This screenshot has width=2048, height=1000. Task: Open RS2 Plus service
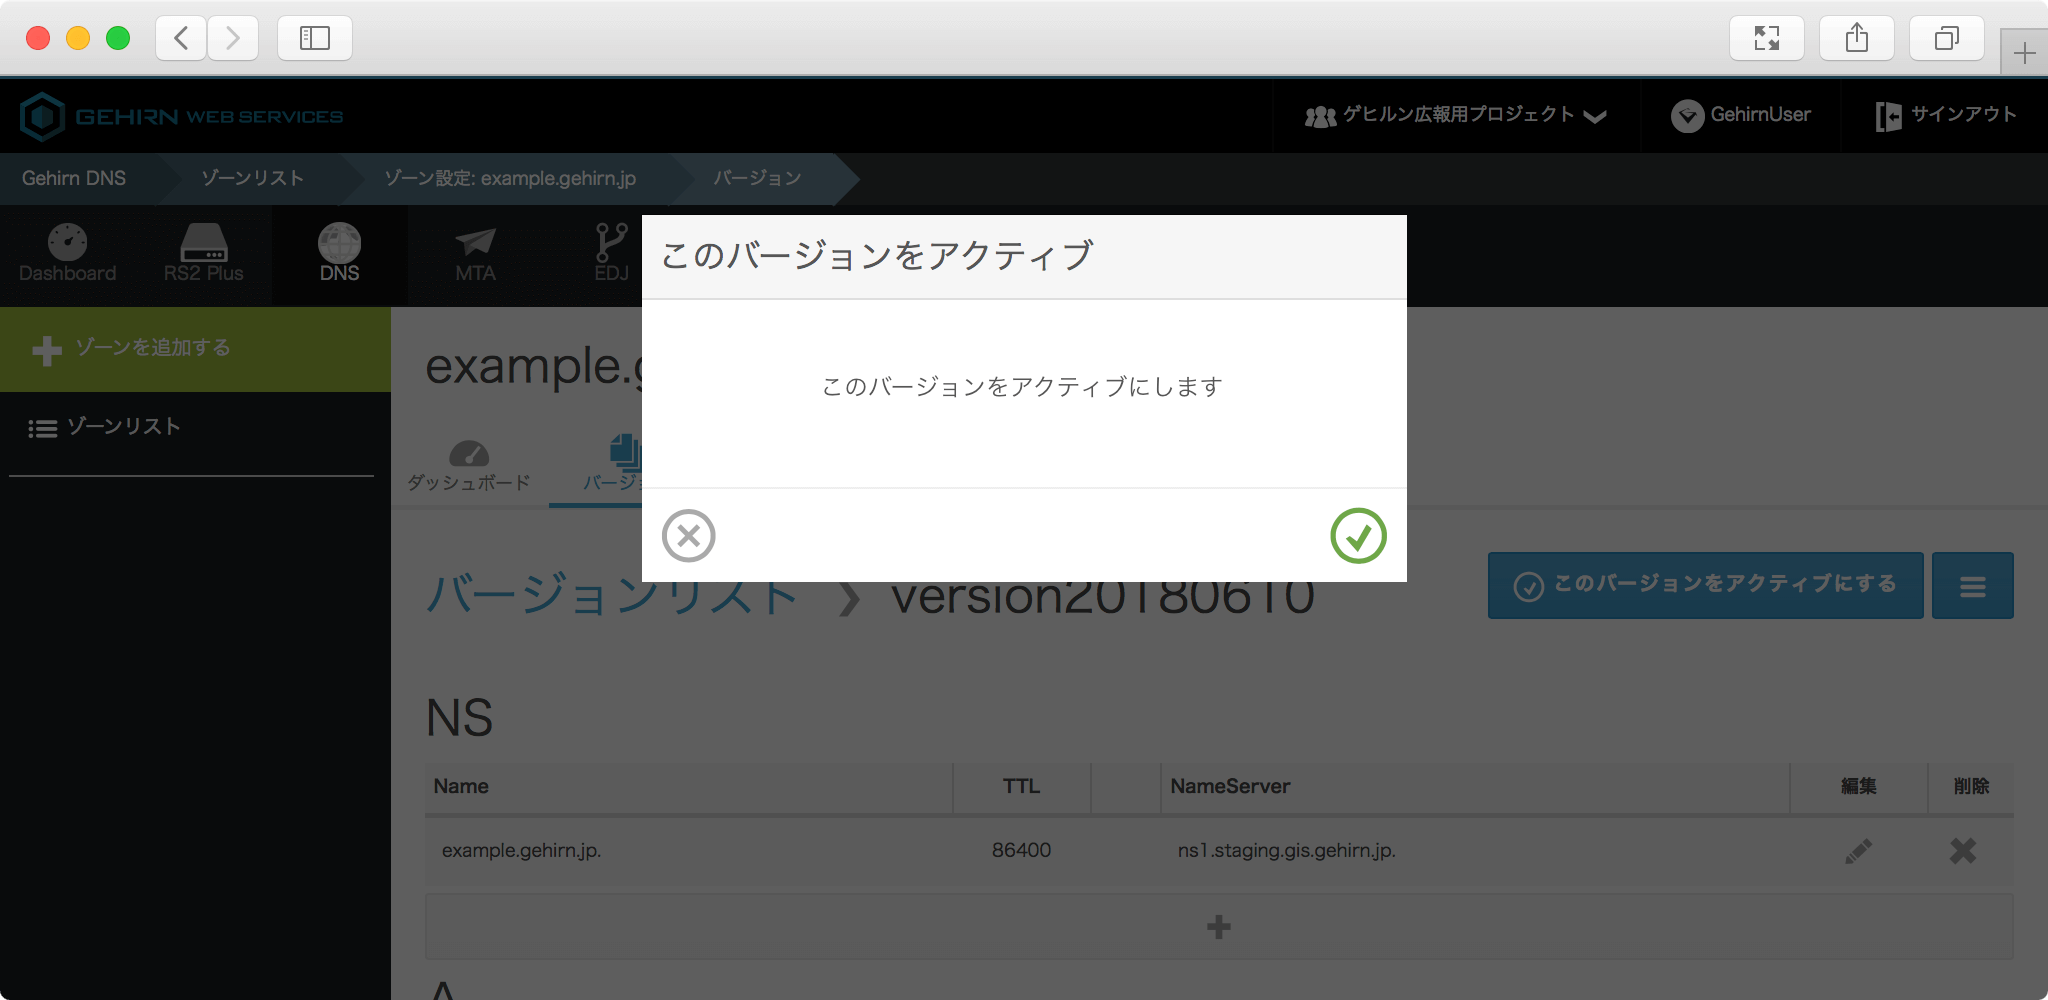tap(203, 254)
